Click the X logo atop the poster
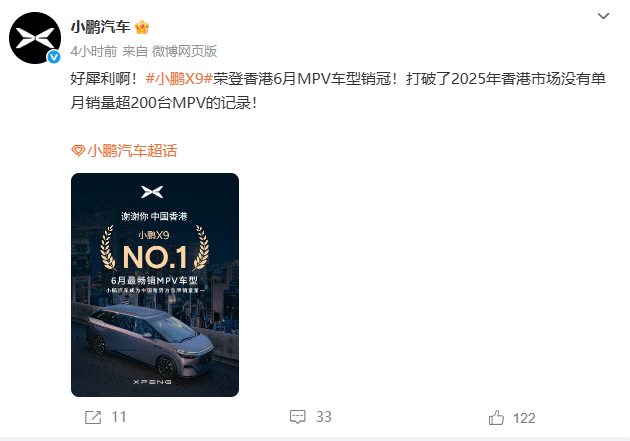 (152, 192)
